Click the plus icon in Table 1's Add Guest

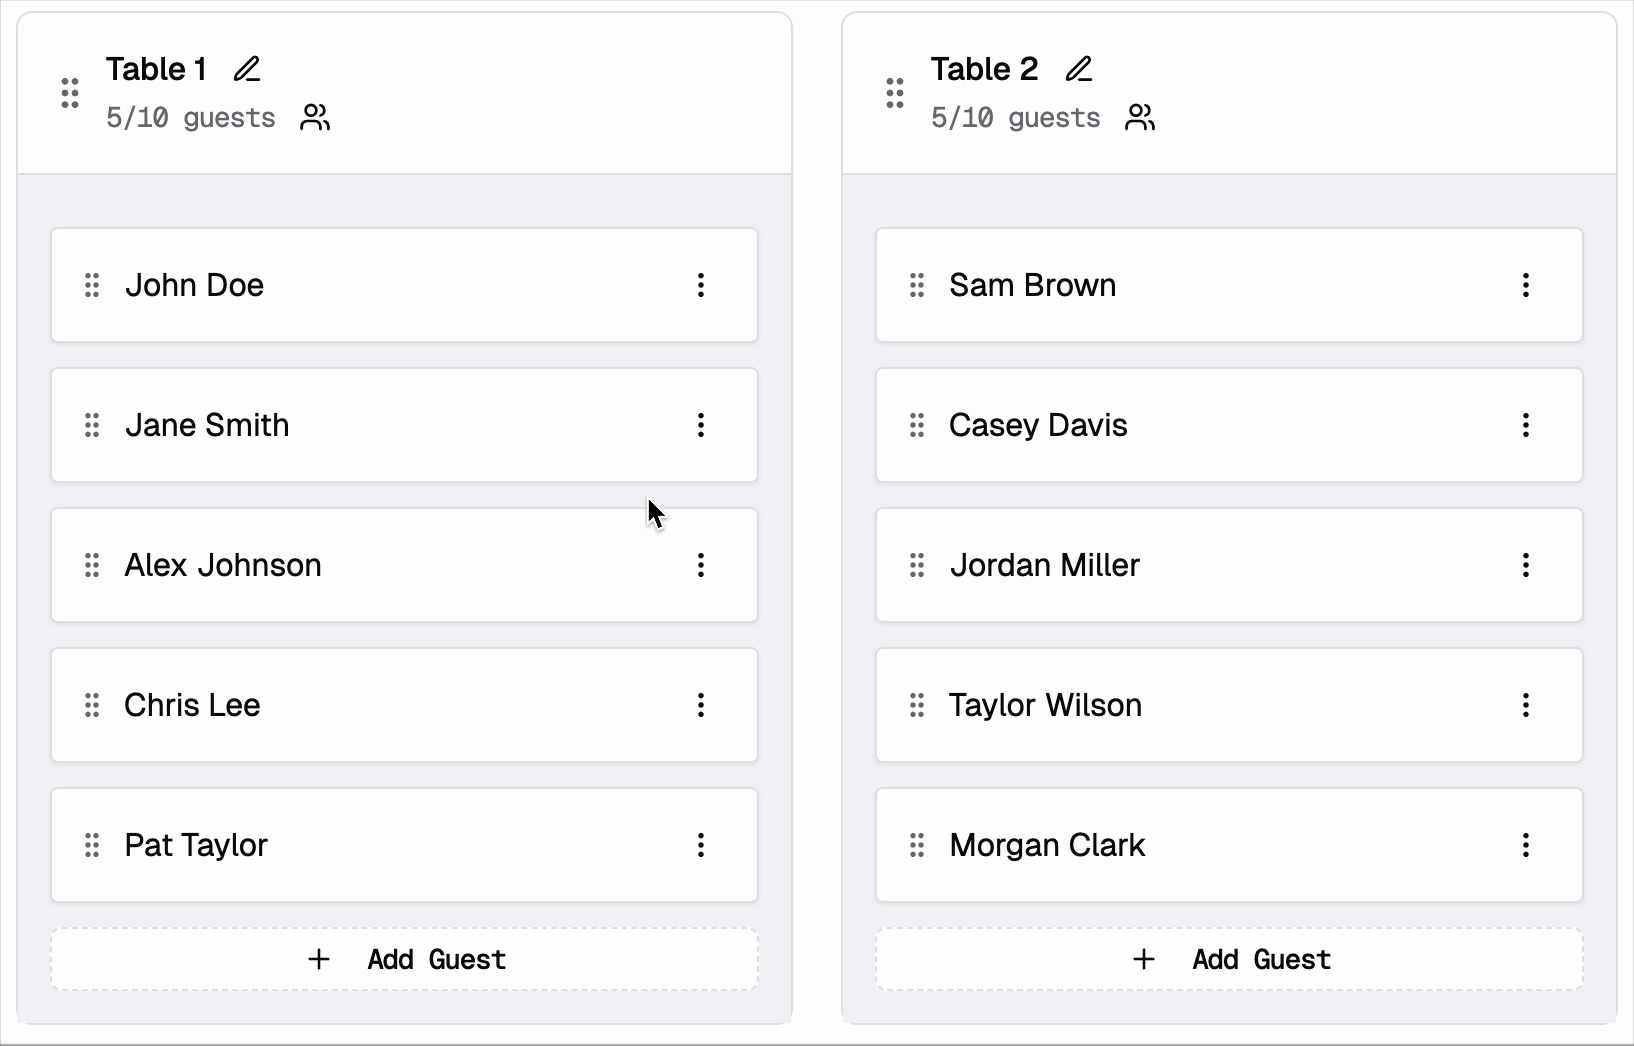(x=318, y=959)
